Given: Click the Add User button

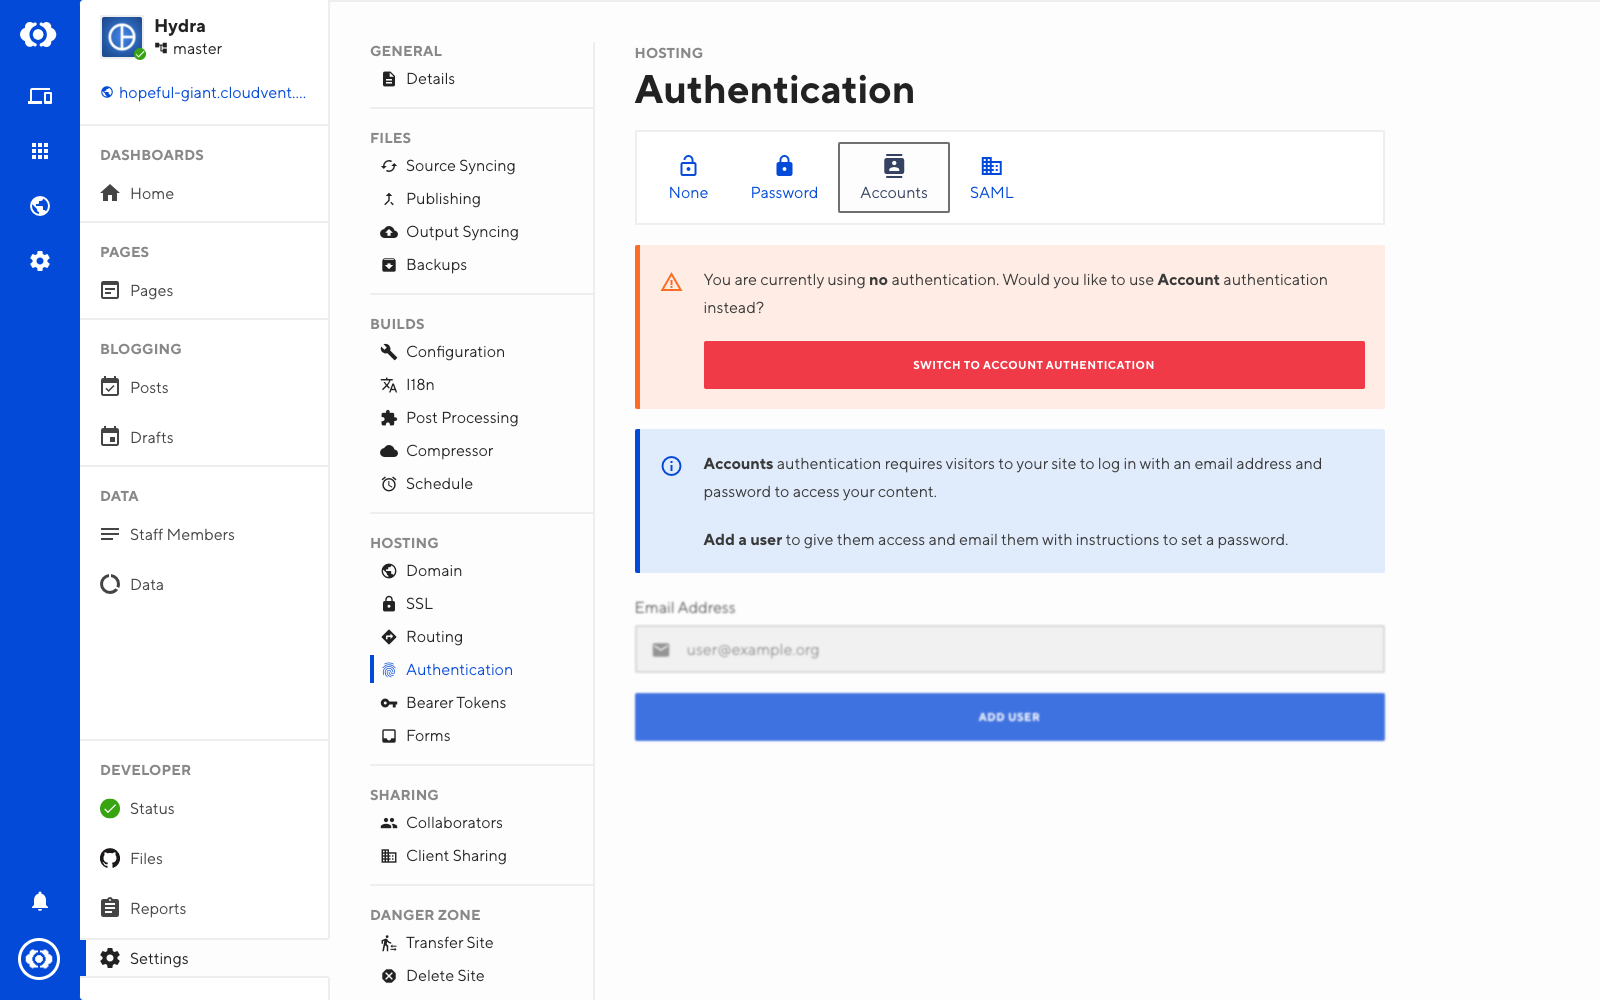Looking at the screenshot, I should 1010,717.
